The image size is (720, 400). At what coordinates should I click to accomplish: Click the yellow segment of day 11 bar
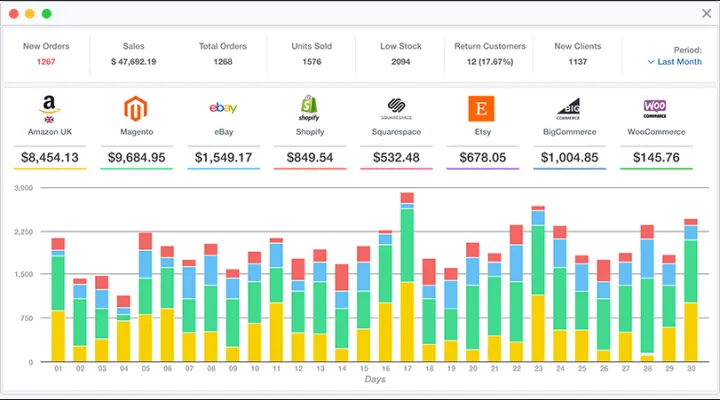[276, 332]
